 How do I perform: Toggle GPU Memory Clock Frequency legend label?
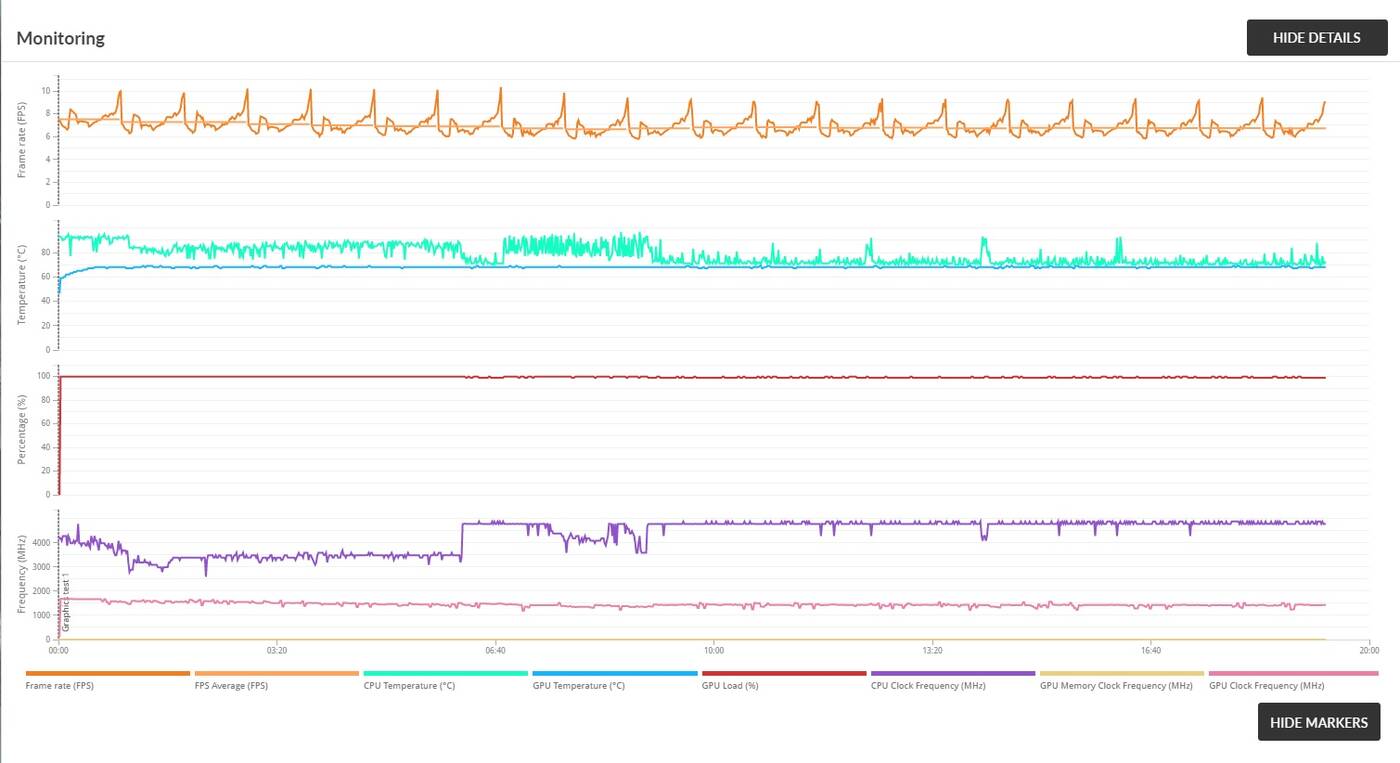(x=1116, y=686)
